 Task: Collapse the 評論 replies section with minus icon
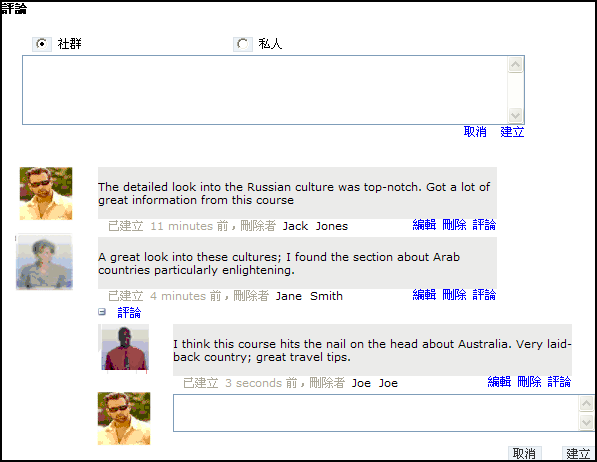(x=102, y=312)
